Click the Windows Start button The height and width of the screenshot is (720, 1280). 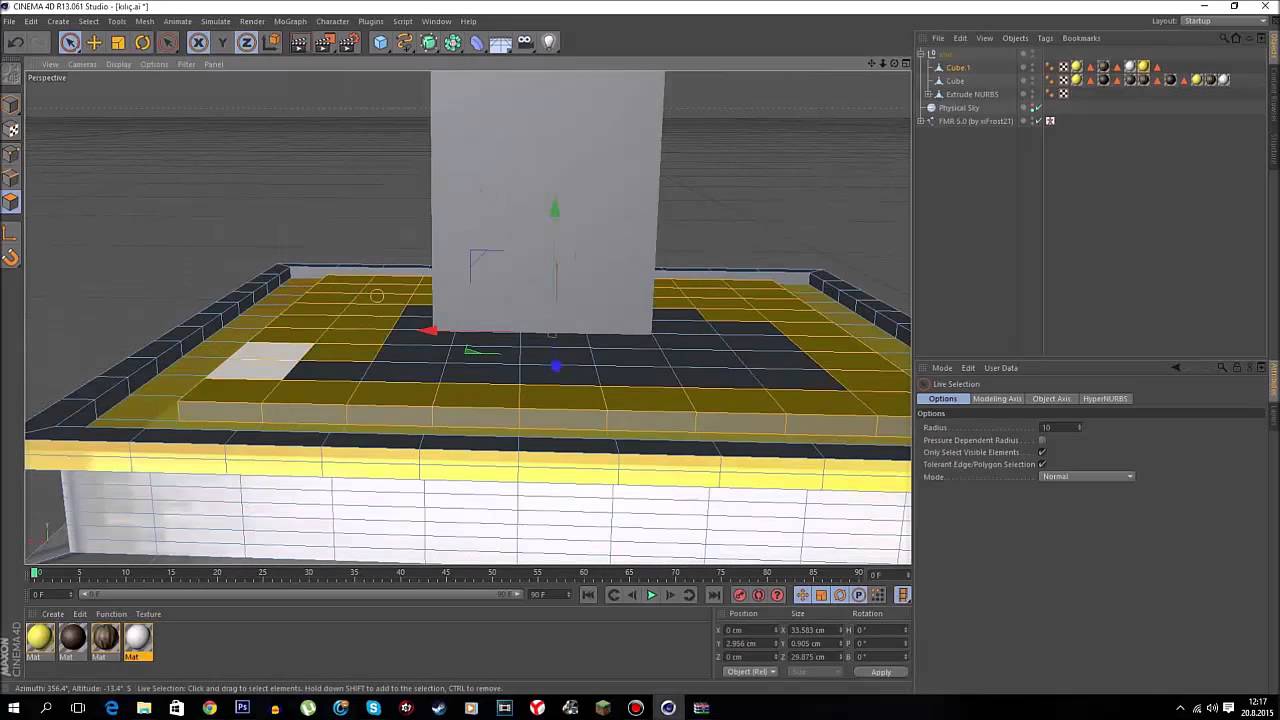[x=13, y=708]
